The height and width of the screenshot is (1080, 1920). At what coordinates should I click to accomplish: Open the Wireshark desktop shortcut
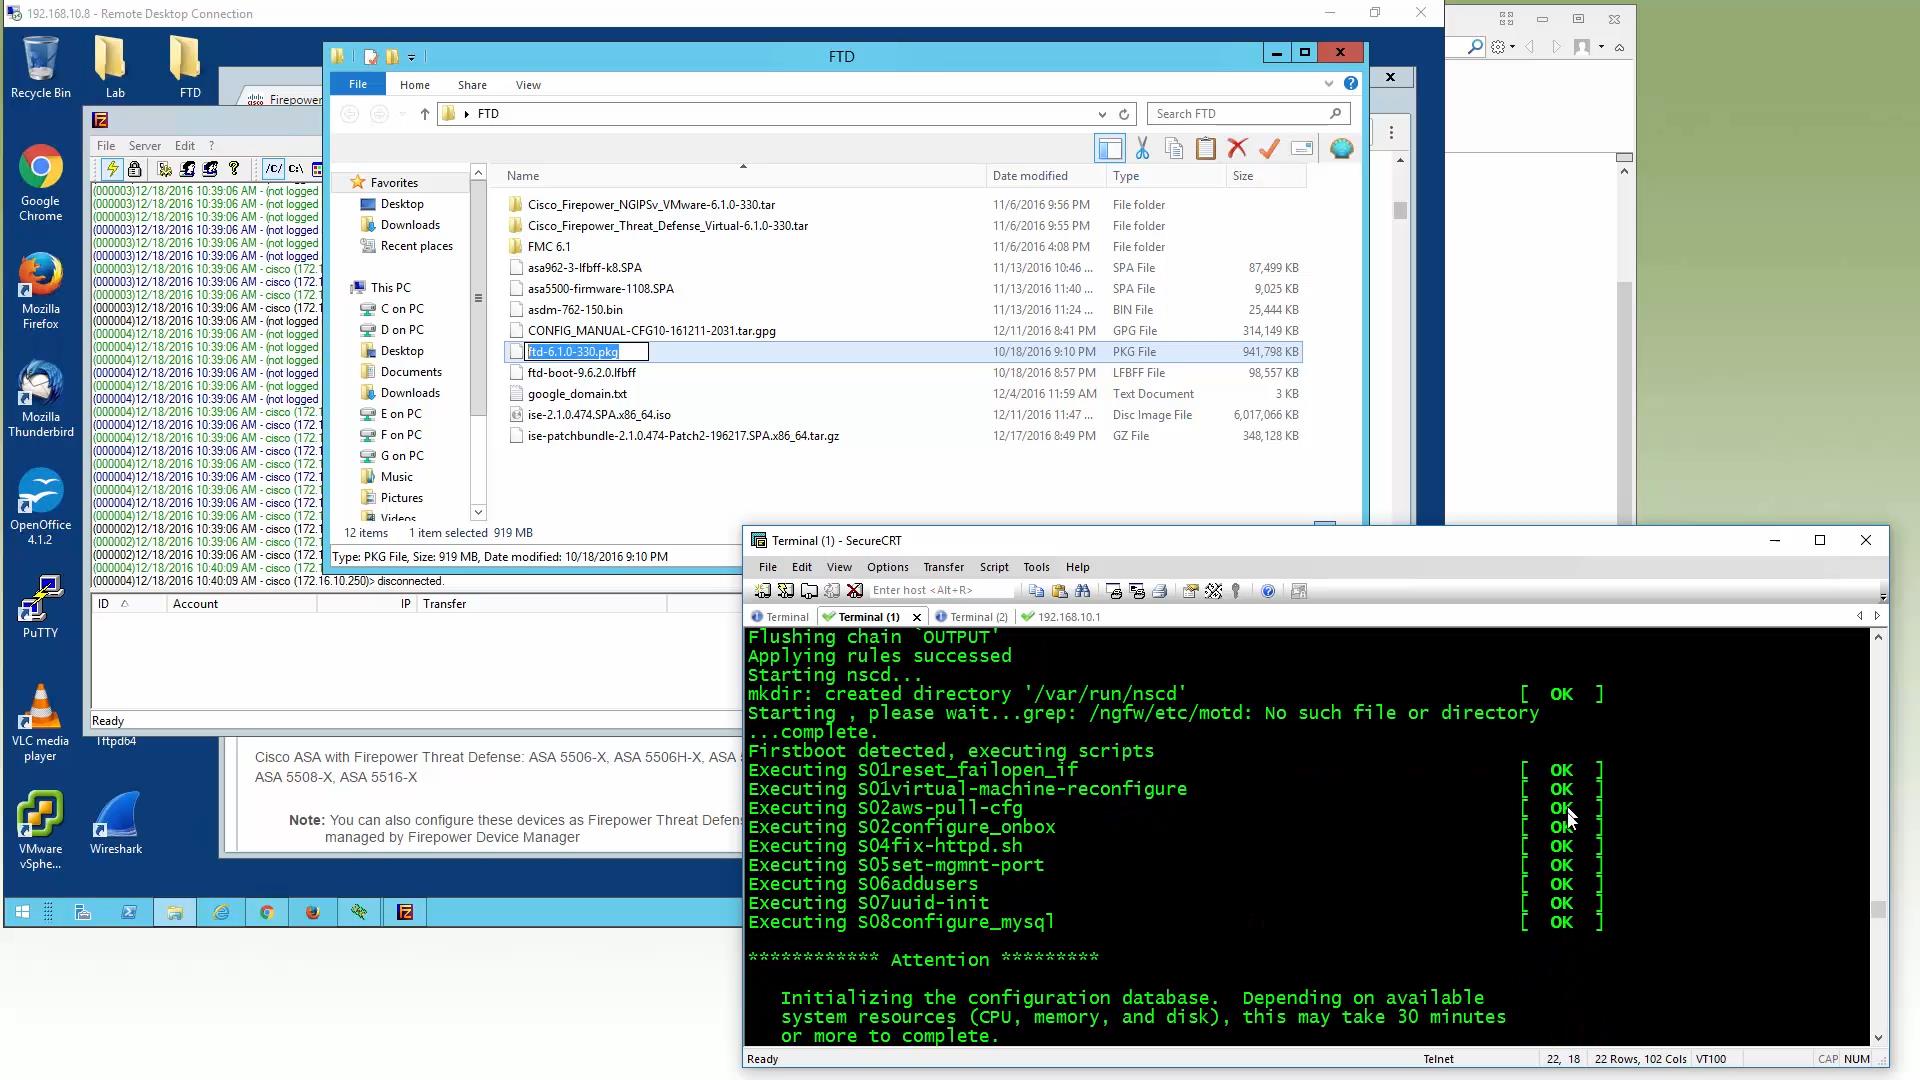[116, 824]
